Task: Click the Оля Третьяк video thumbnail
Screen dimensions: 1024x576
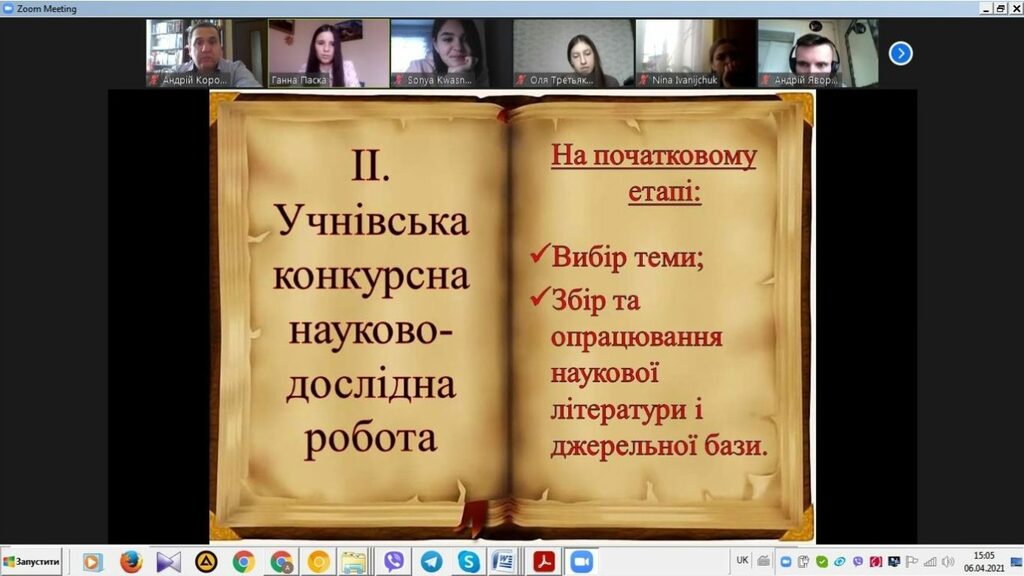Action: tap(573, 53)
